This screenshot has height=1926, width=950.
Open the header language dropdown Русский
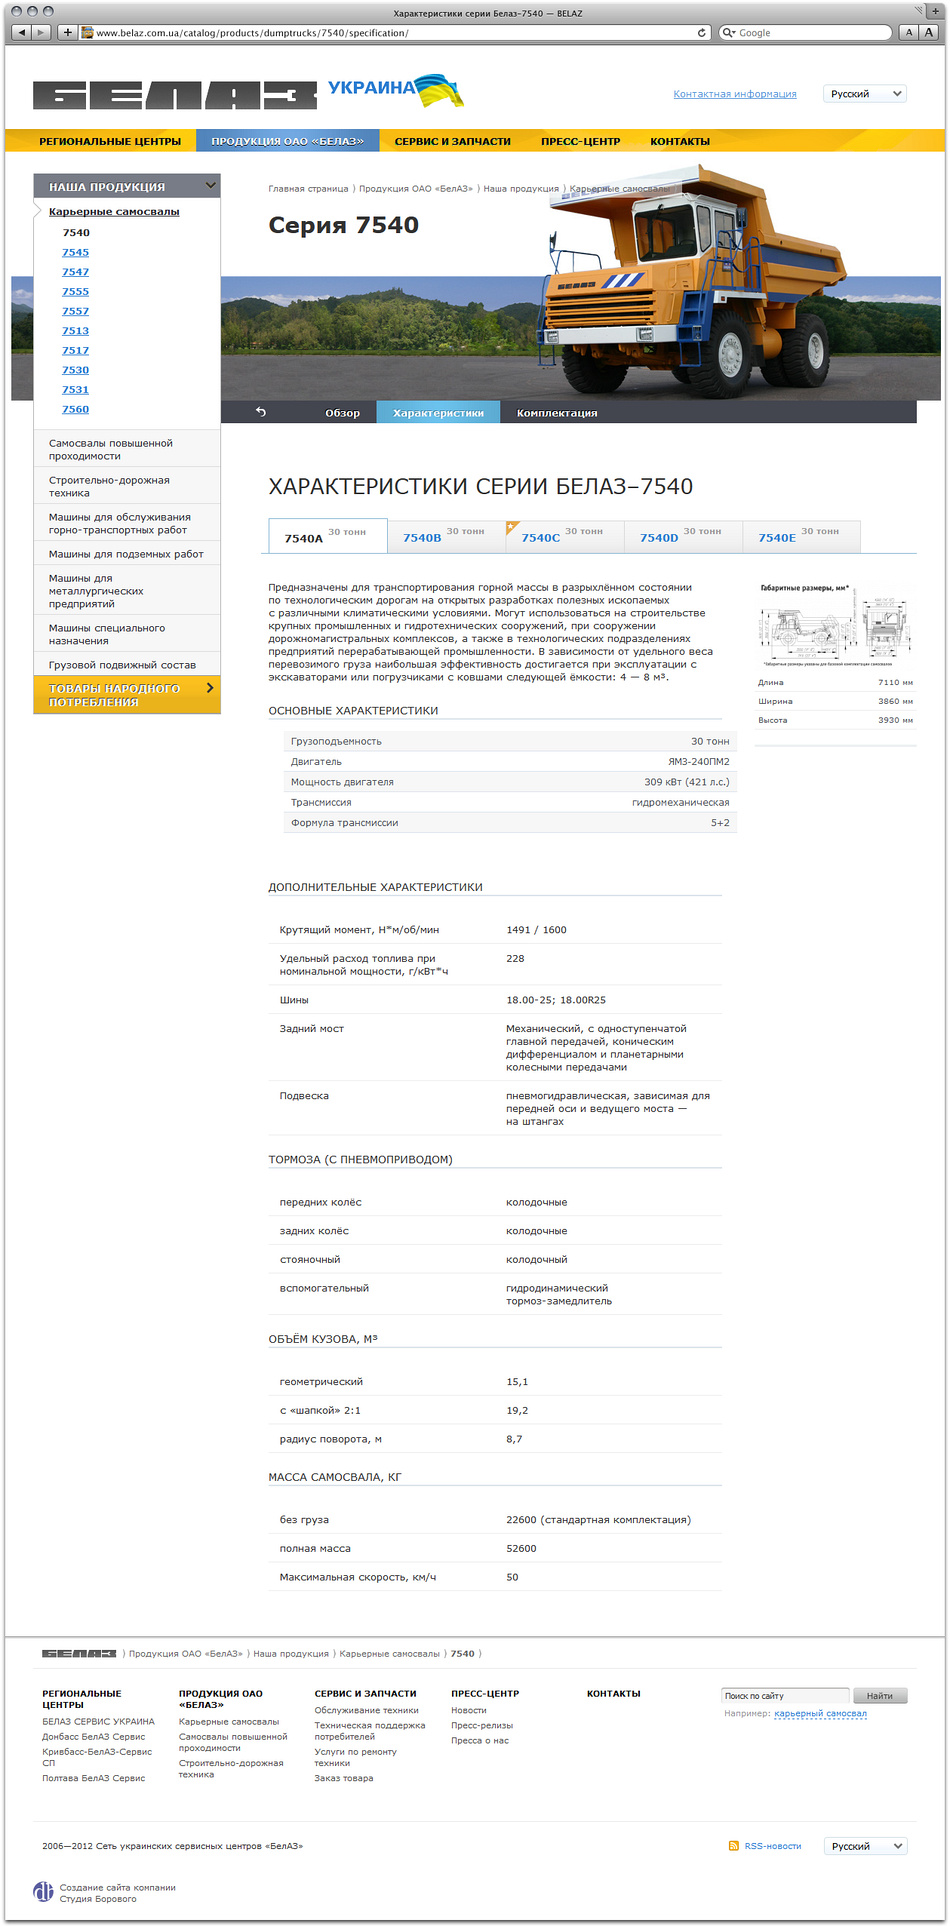[865, 94]
